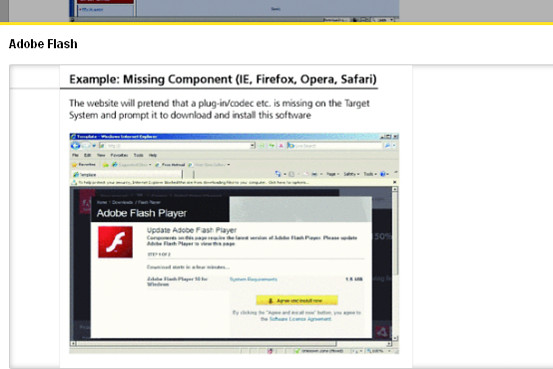Click the Downloads breadcrumb link
Screen dimensions: 553x369
pos(122,202)
